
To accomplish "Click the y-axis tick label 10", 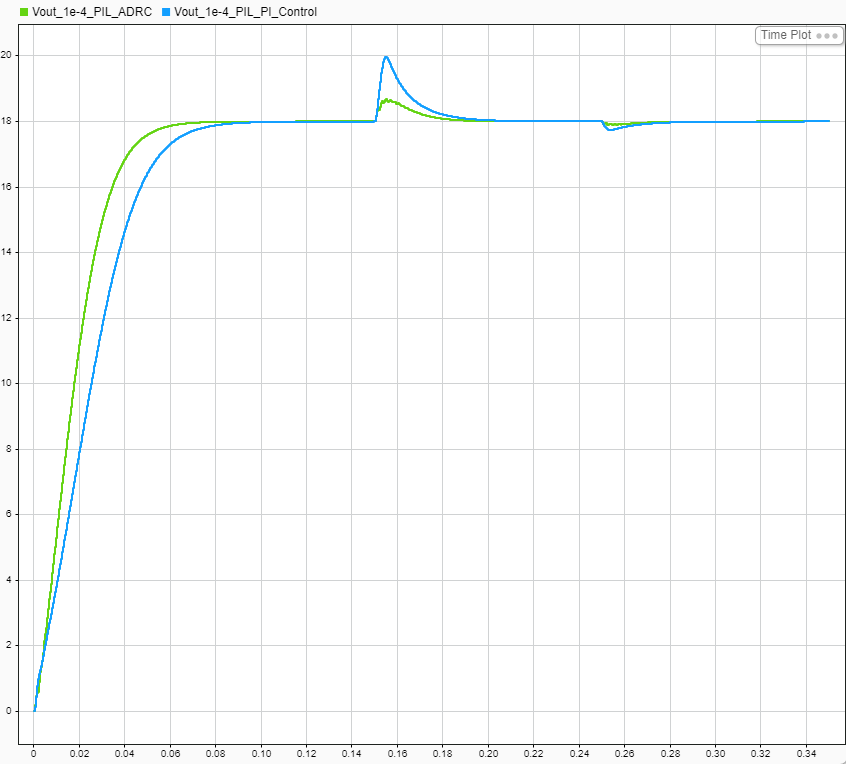I will tap(6, 383).
